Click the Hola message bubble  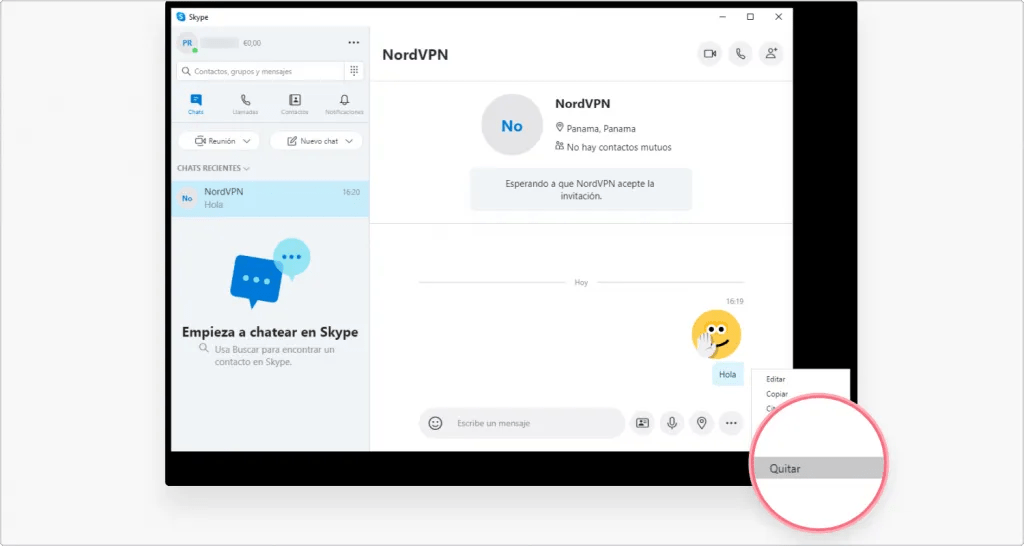(x=728, y=375)
